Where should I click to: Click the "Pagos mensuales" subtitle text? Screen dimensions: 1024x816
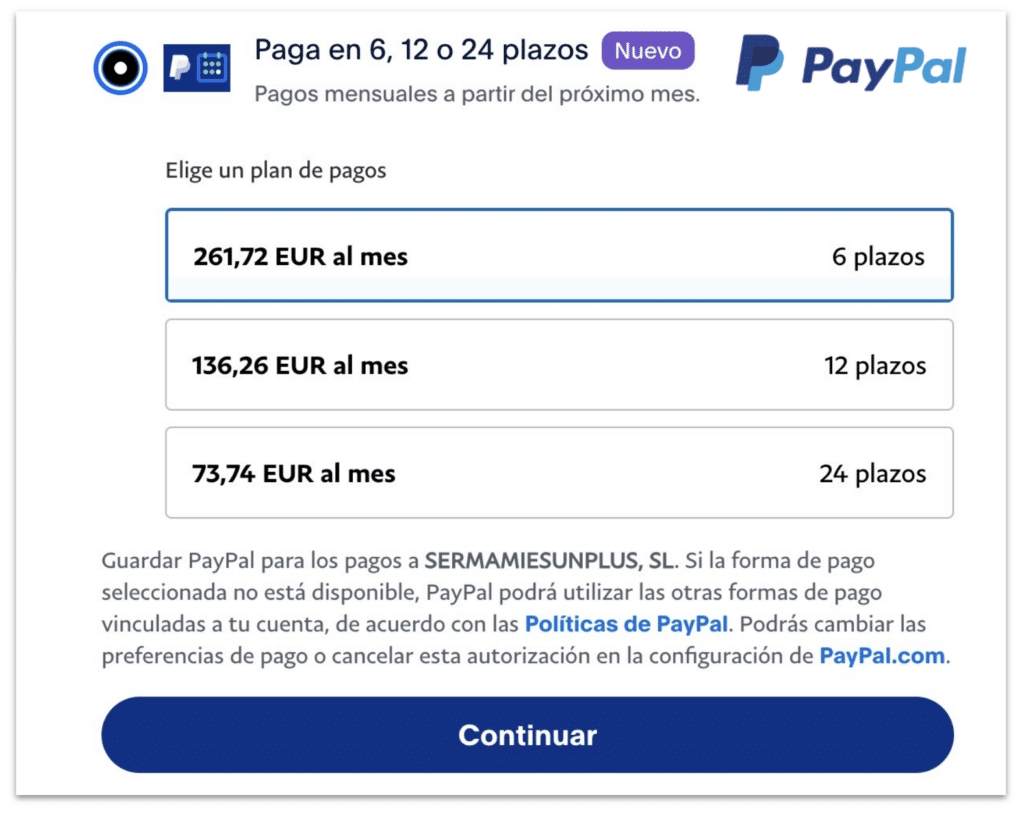(x=476, y=95)
